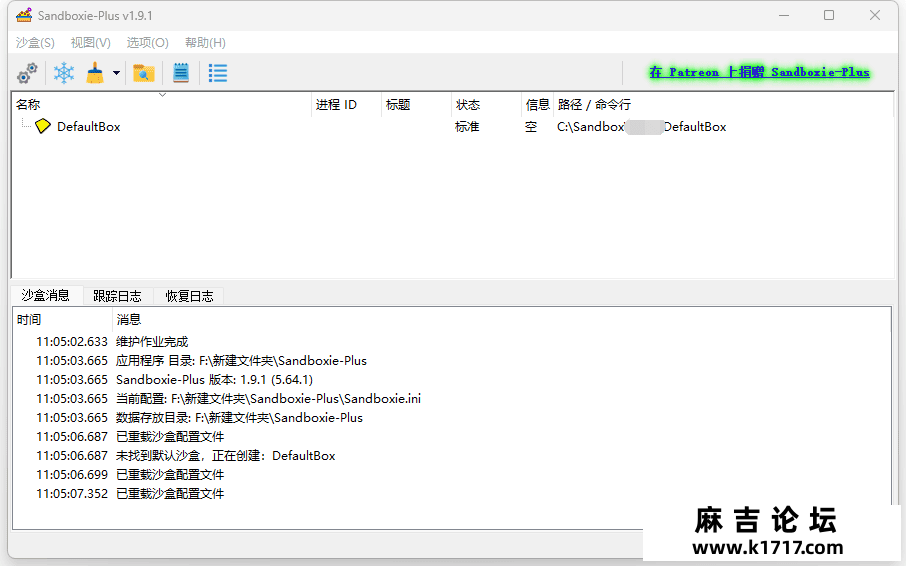Select log line 数据存放目录
The width and height of the screenshot is (906, 566).
[x=239, y=418]
